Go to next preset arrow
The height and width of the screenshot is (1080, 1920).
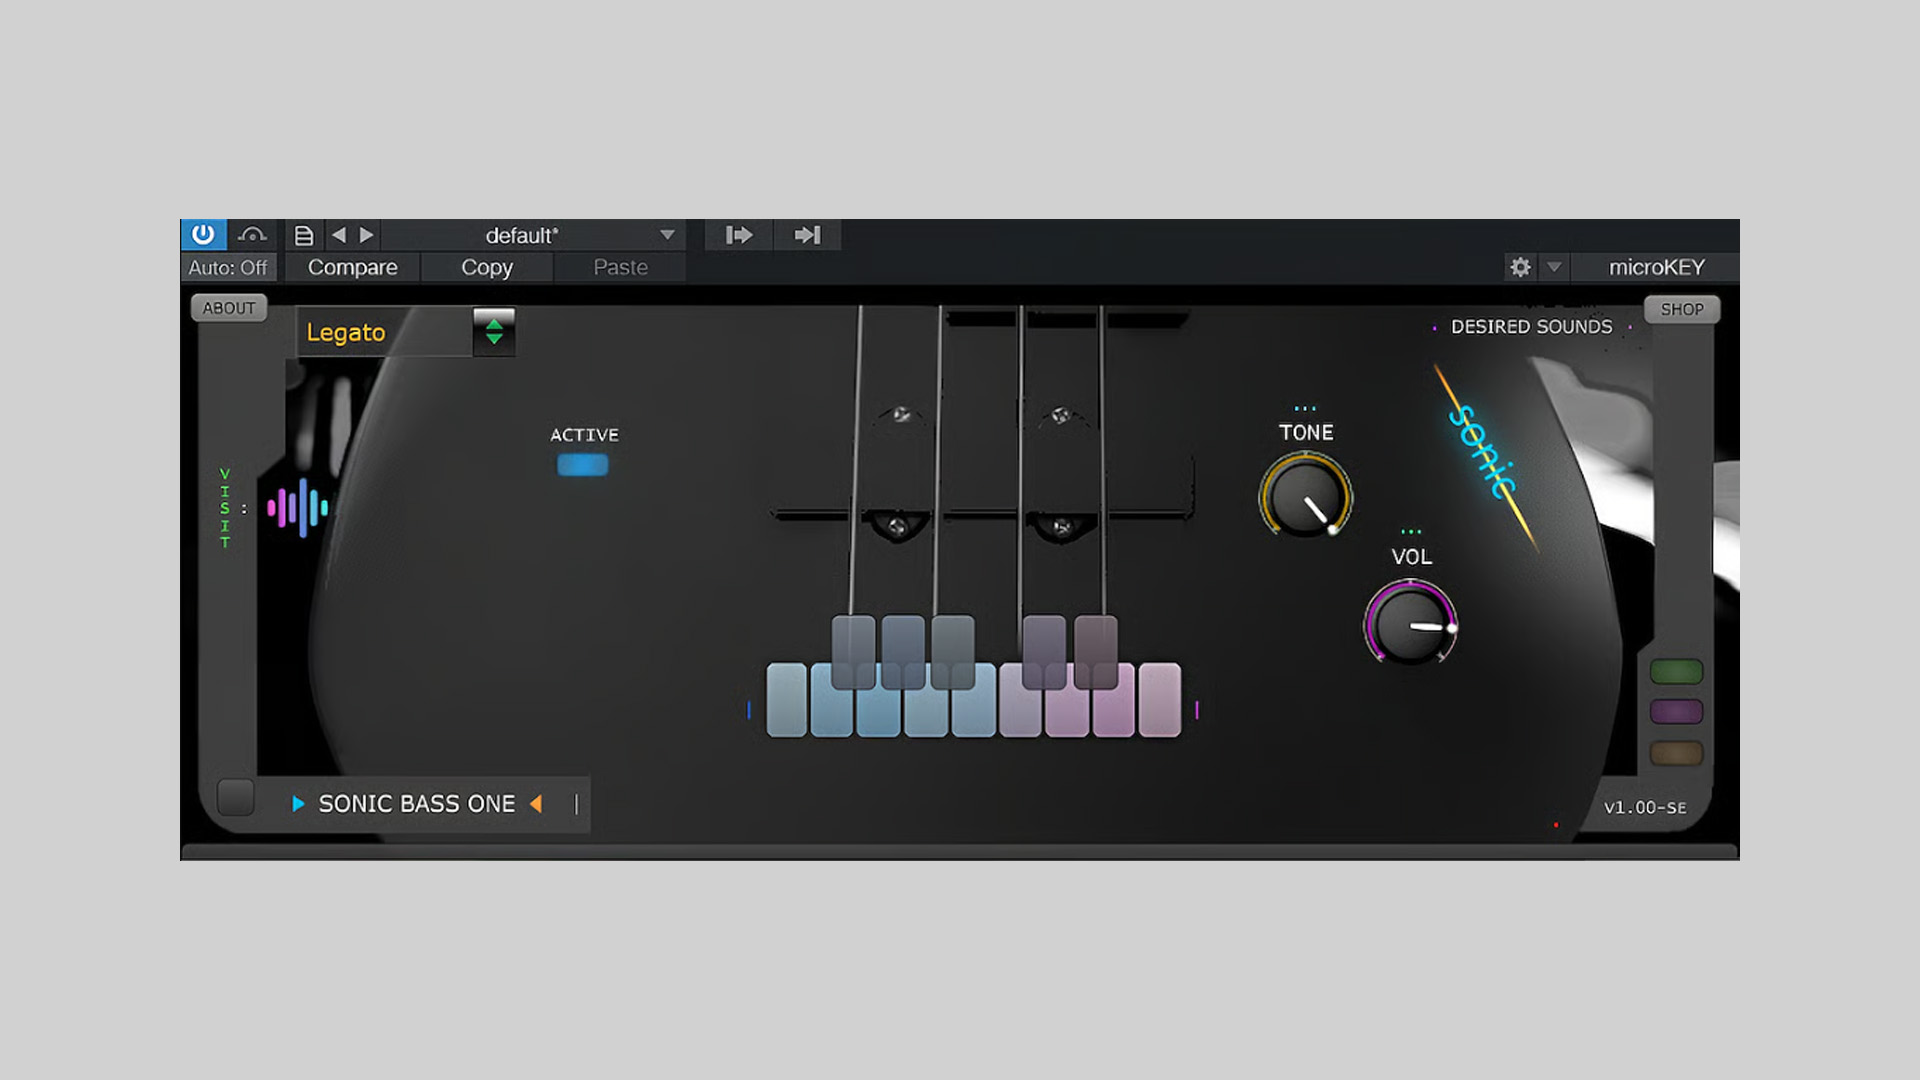pyautogui.click(x=367, y=235)
